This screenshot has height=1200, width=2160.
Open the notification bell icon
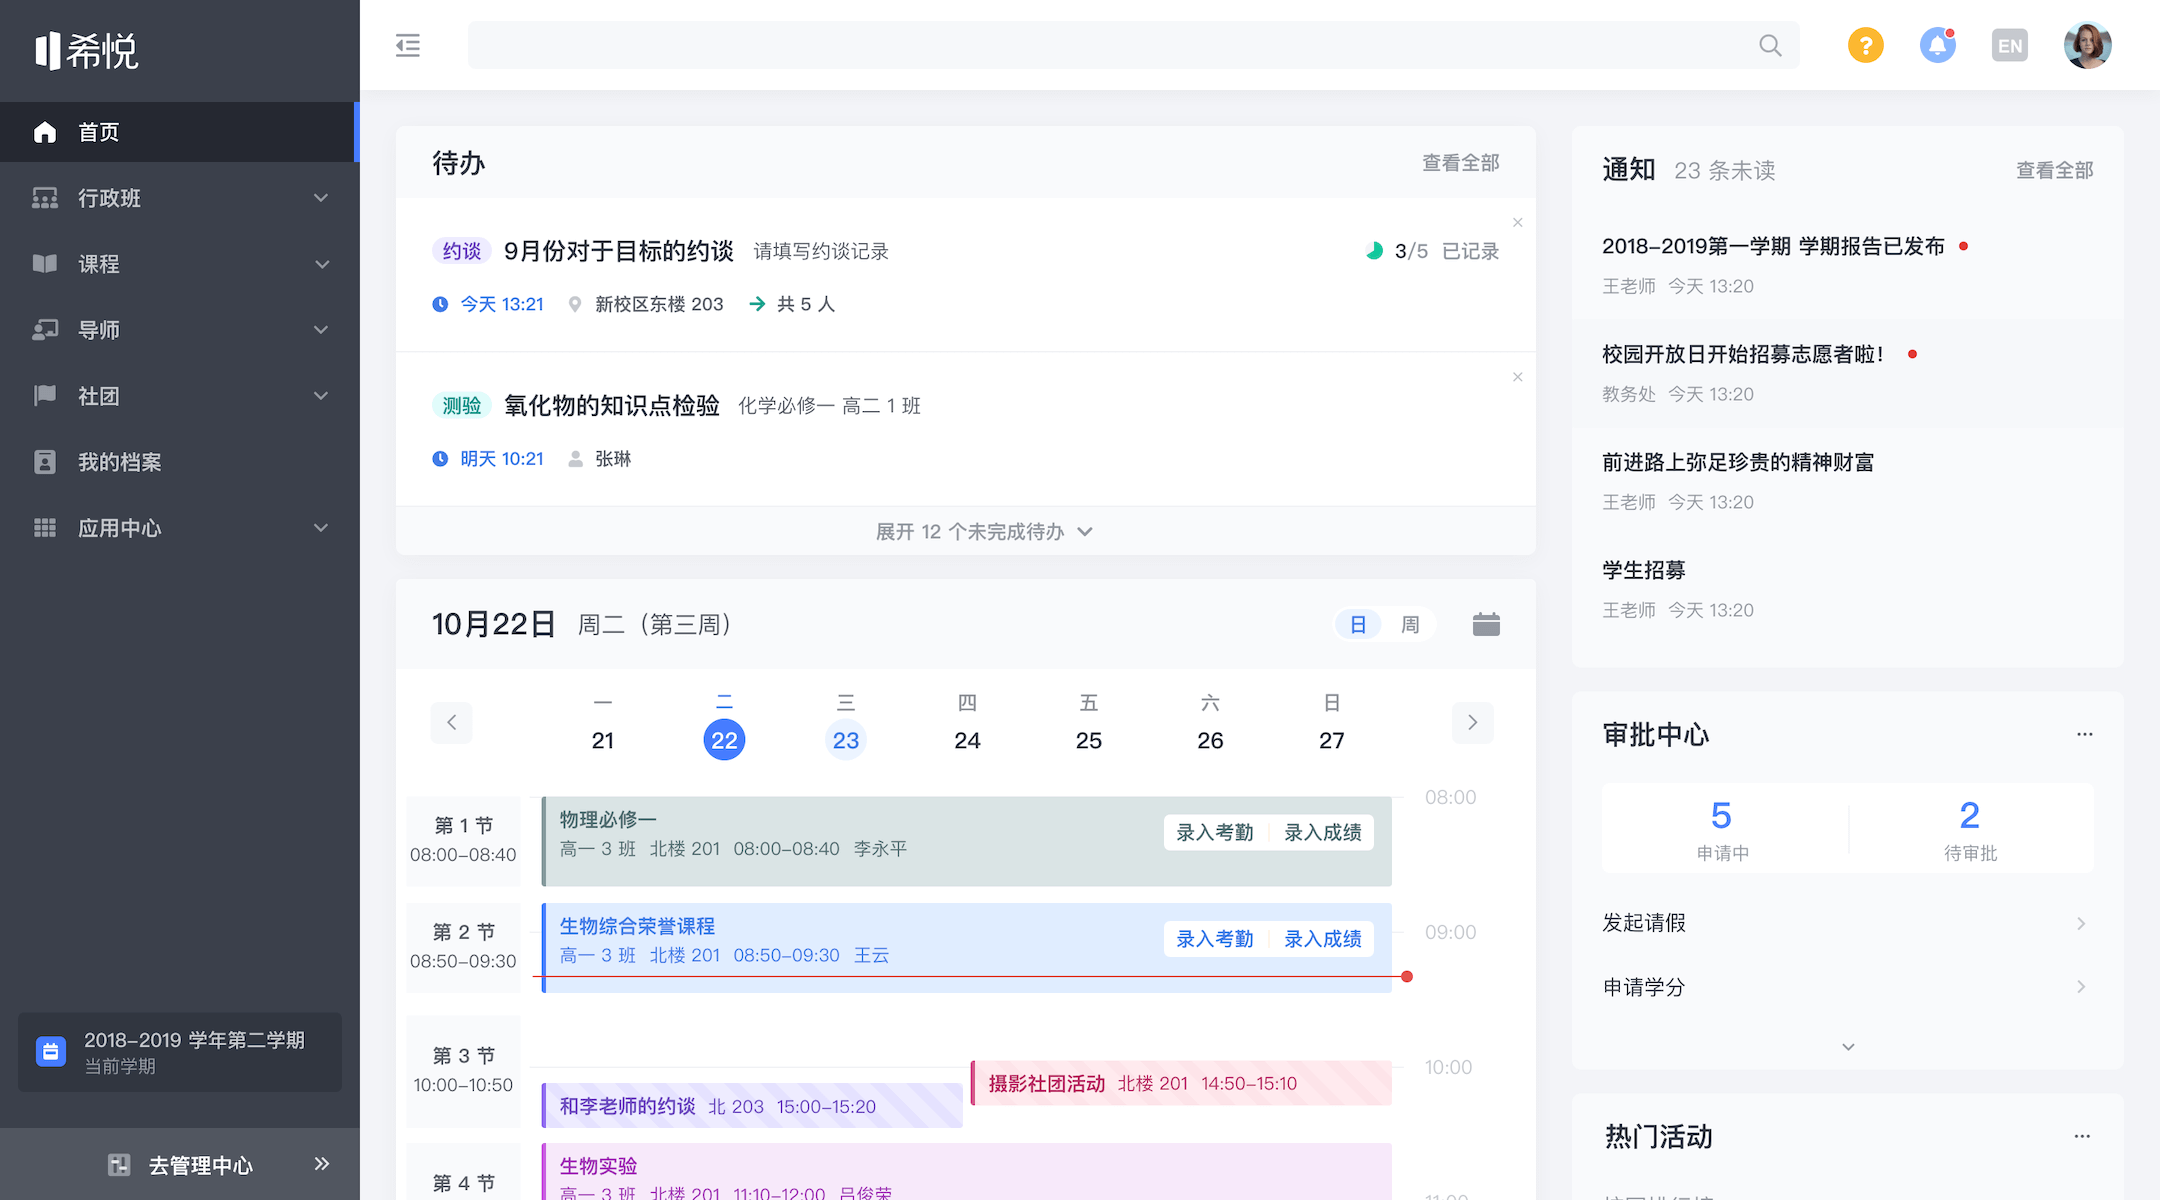[x=1937, y=45]
